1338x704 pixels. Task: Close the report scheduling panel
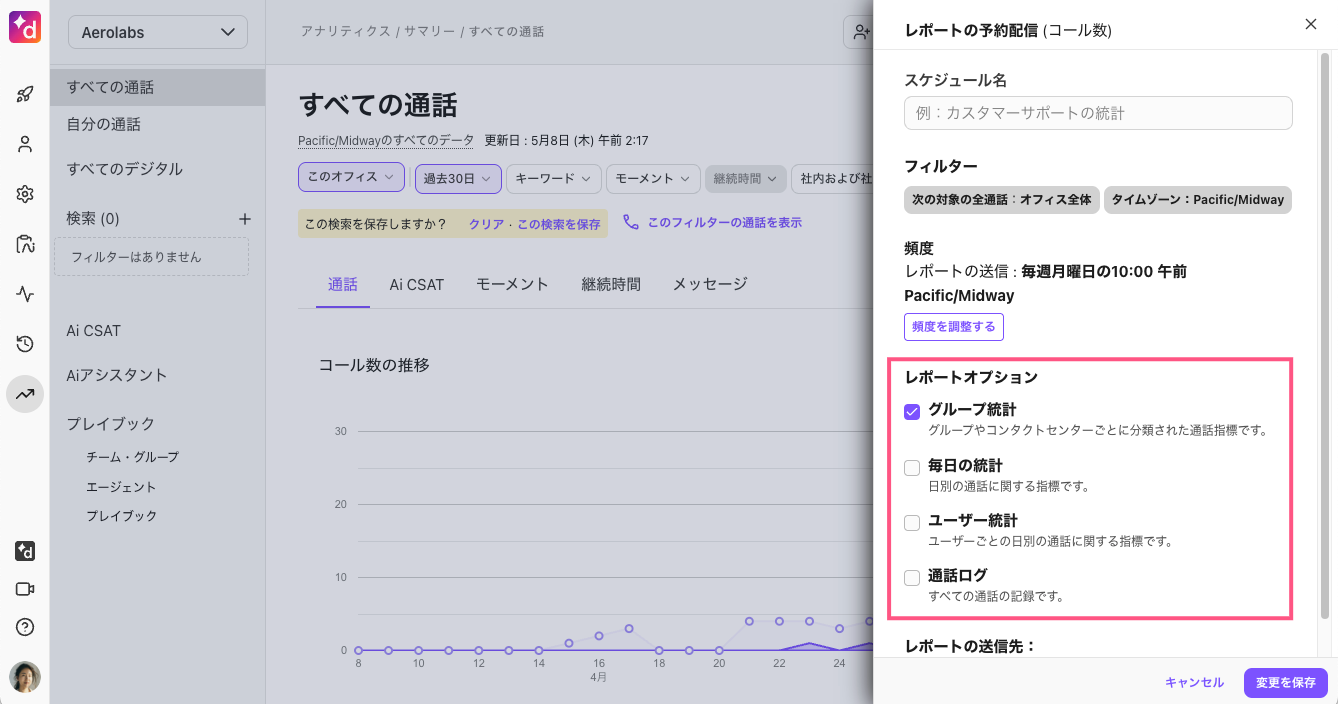pyautogui.click(x=1311, y=24)
